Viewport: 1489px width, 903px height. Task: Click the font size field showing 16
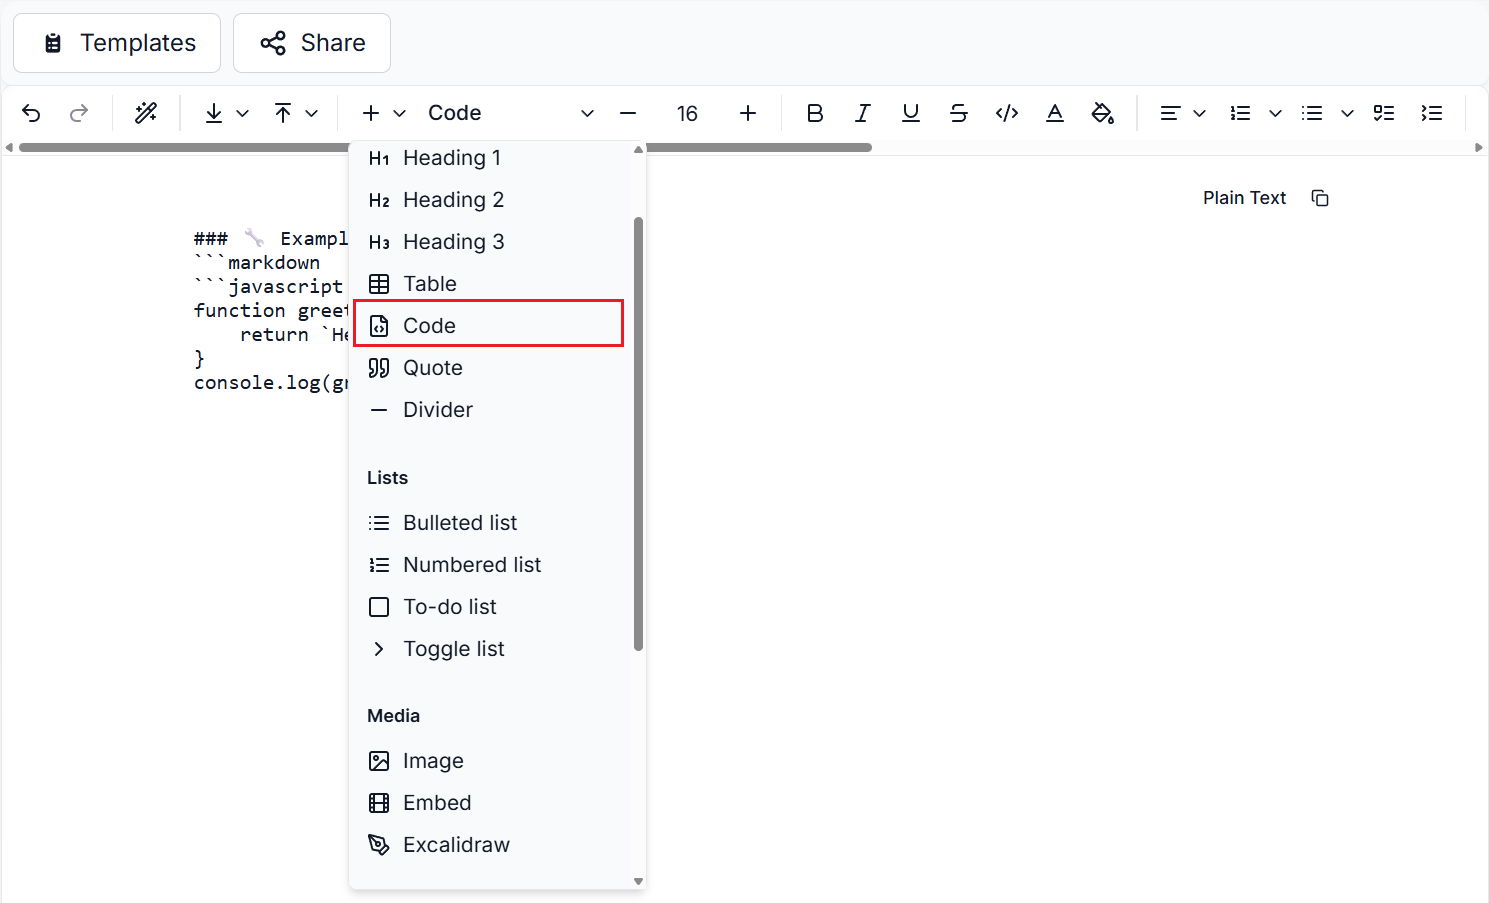(x=687, y=113)
